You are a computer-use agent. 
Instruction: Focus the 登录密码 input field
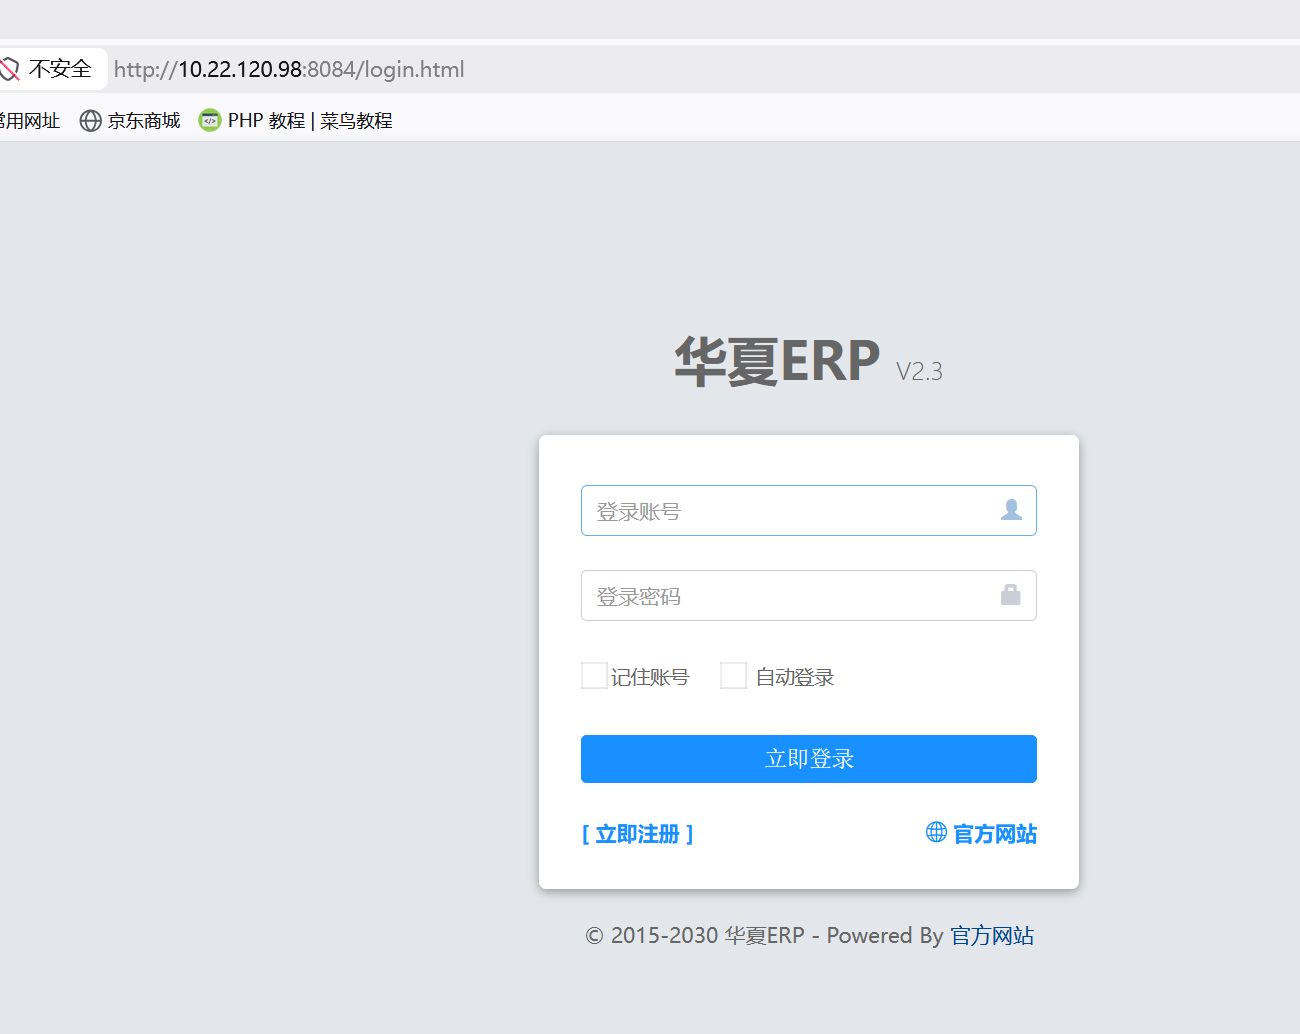click(809, 596)
